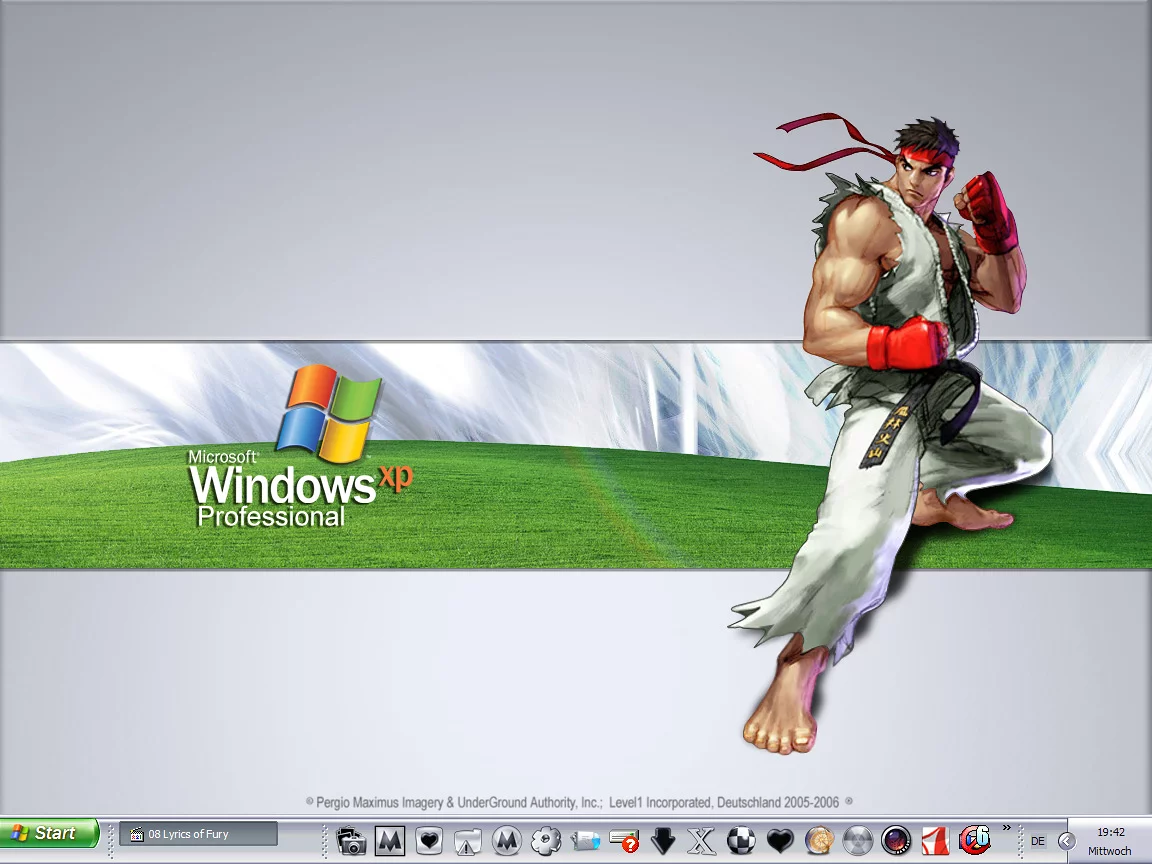Expand the quick launch overflow chevron

click(1007, 828)
